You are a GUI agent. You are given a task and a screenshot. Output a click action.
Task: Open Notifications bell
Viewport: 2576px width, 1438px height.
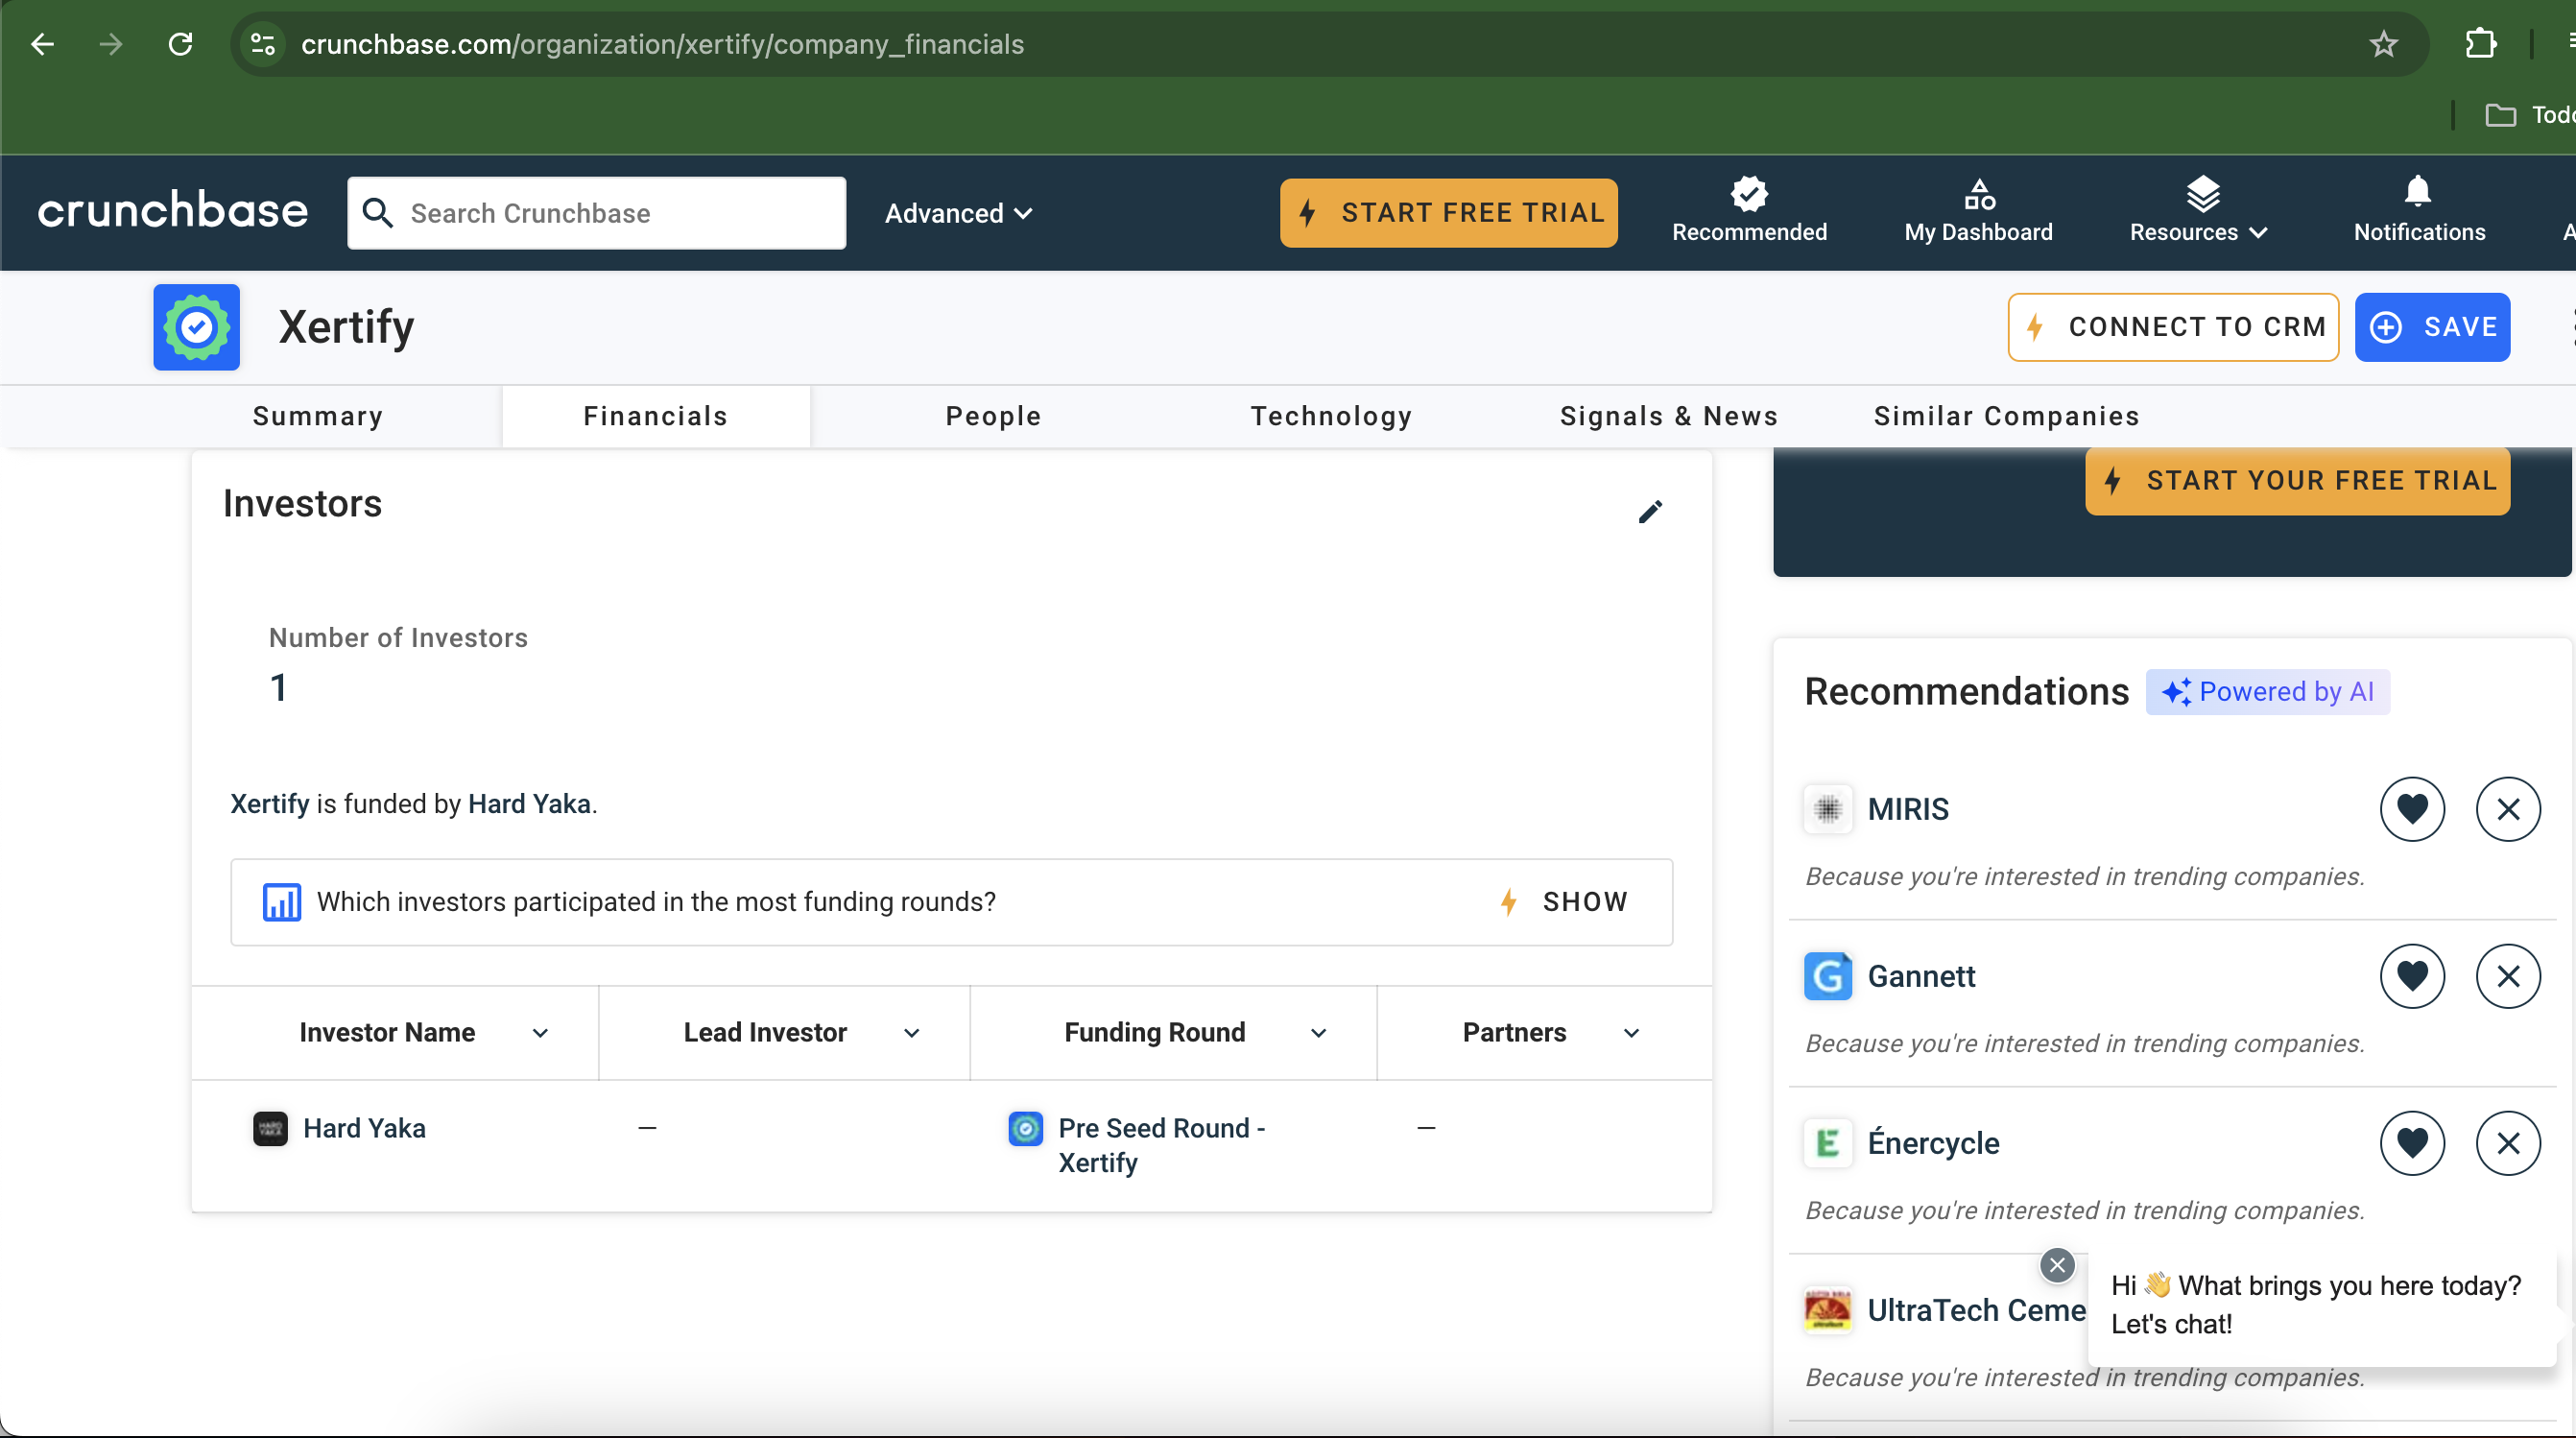2419,211
